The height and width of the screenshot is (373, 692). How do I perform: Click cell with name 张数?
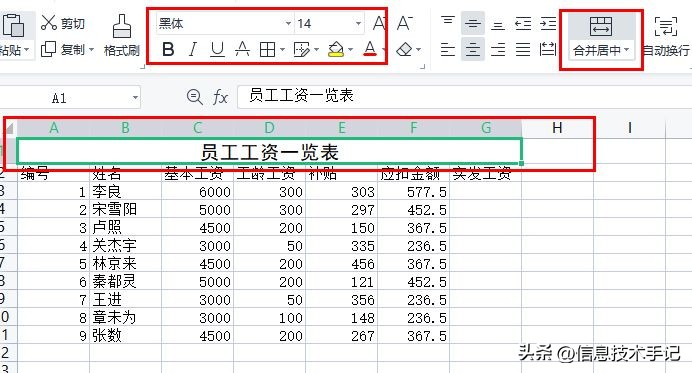pos(125,335)
